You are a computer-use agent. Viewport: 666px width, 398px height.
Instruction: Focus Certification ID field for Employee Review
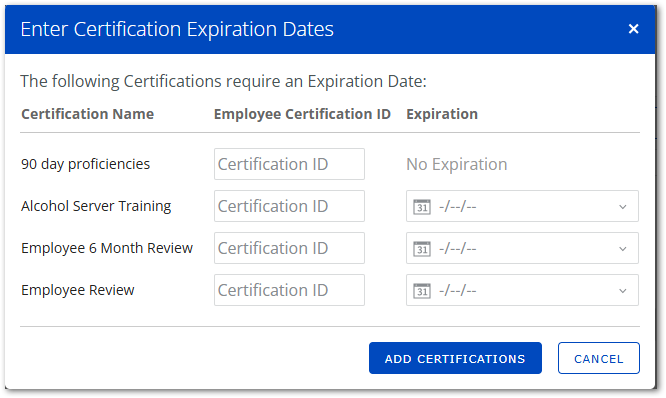tap(289, 290)
